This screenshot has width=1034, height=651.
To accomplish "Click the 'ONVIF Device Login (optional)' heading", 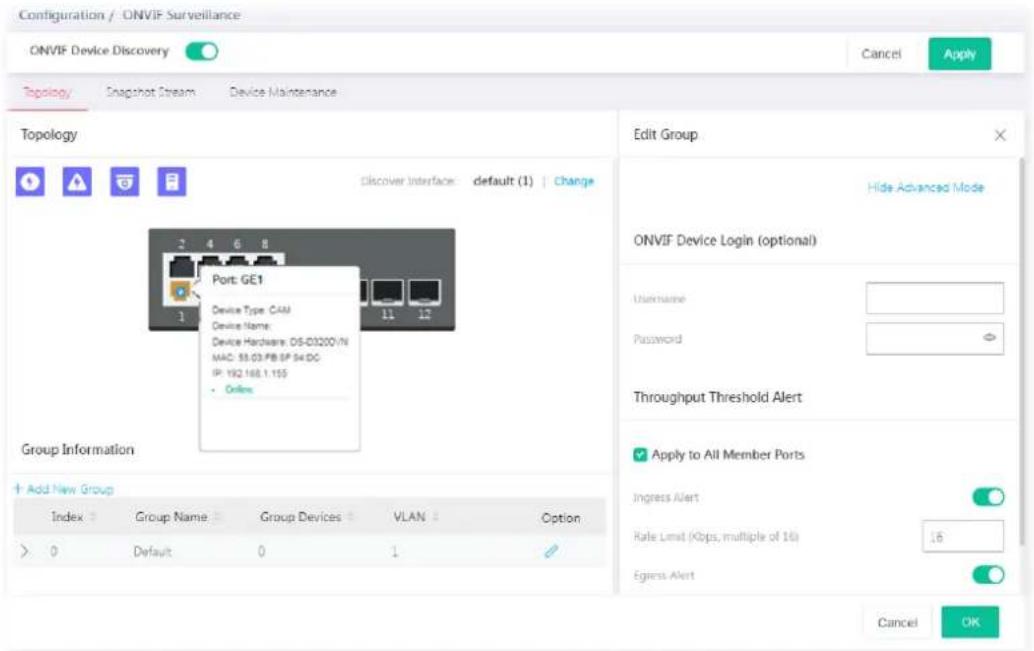I will click(x=725, y=240).
